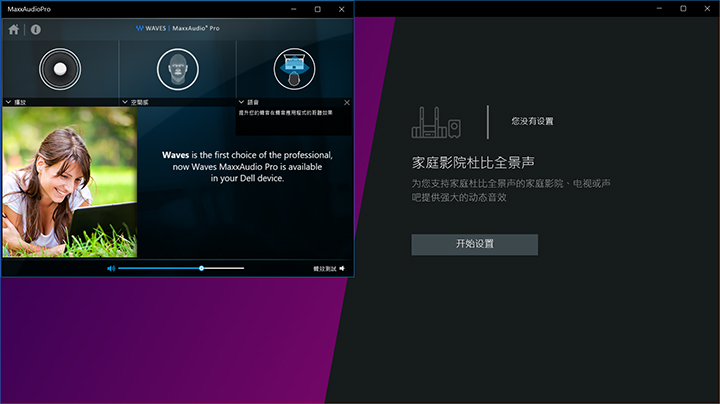Minimize the Dolby settings window

click(x=659, y=8)
